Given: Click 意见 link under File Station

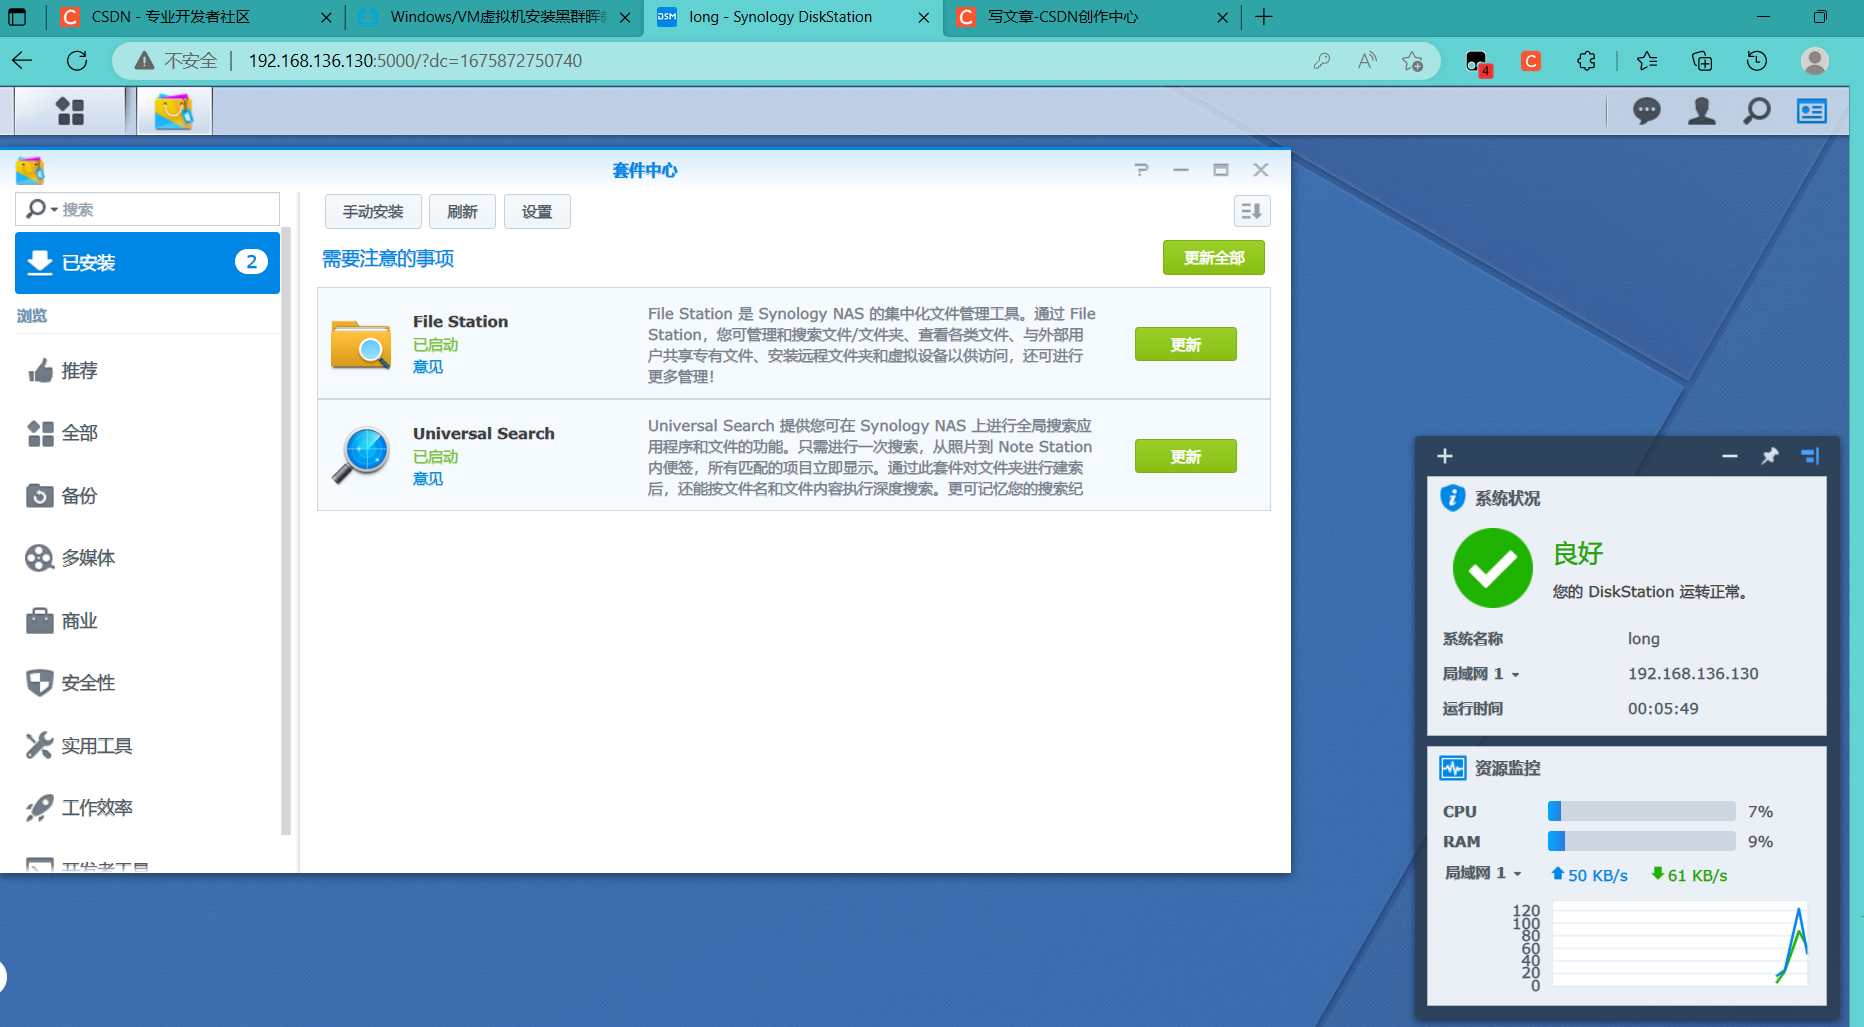Looking at the screenshot, I should click(428, 367).
